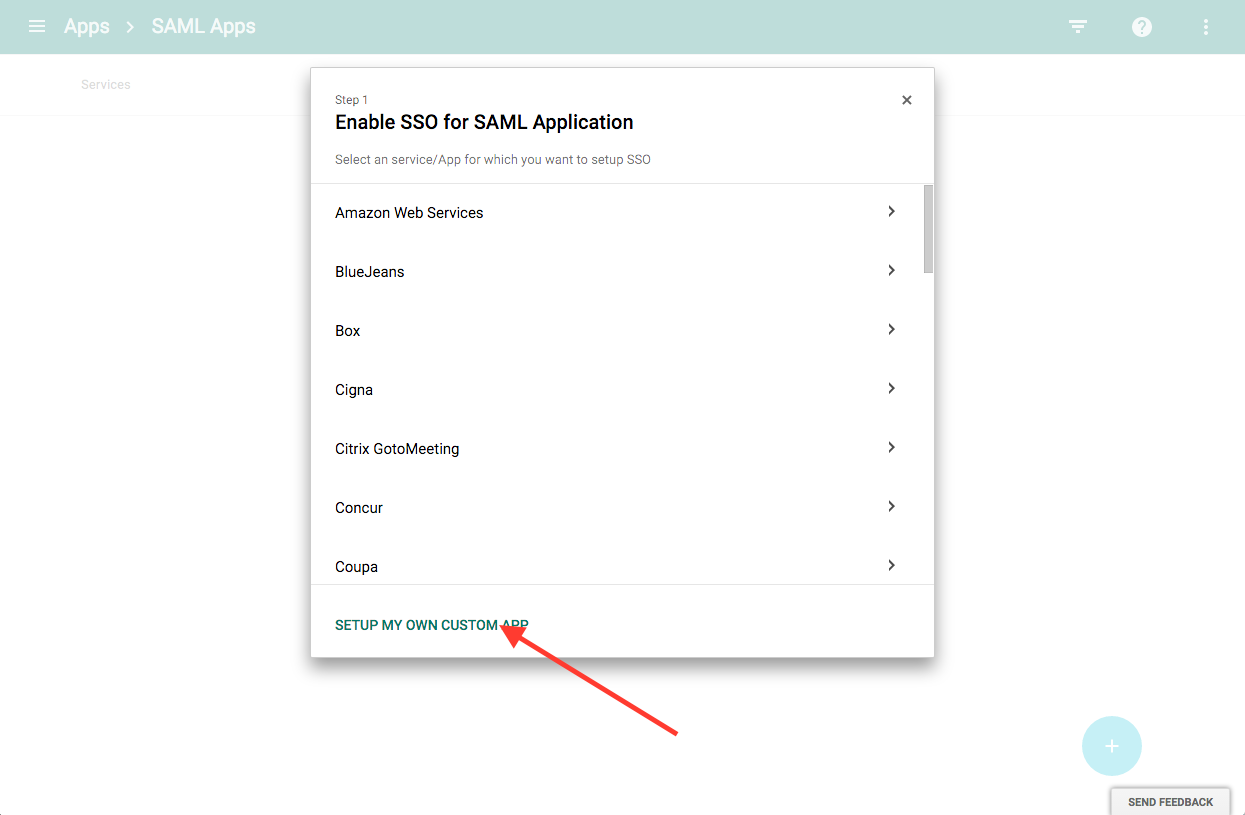Click the breadcrumb separator arrow
The height and width of the screenshot is (815, 1245).
pyautogui.click(x=130, y=27)
